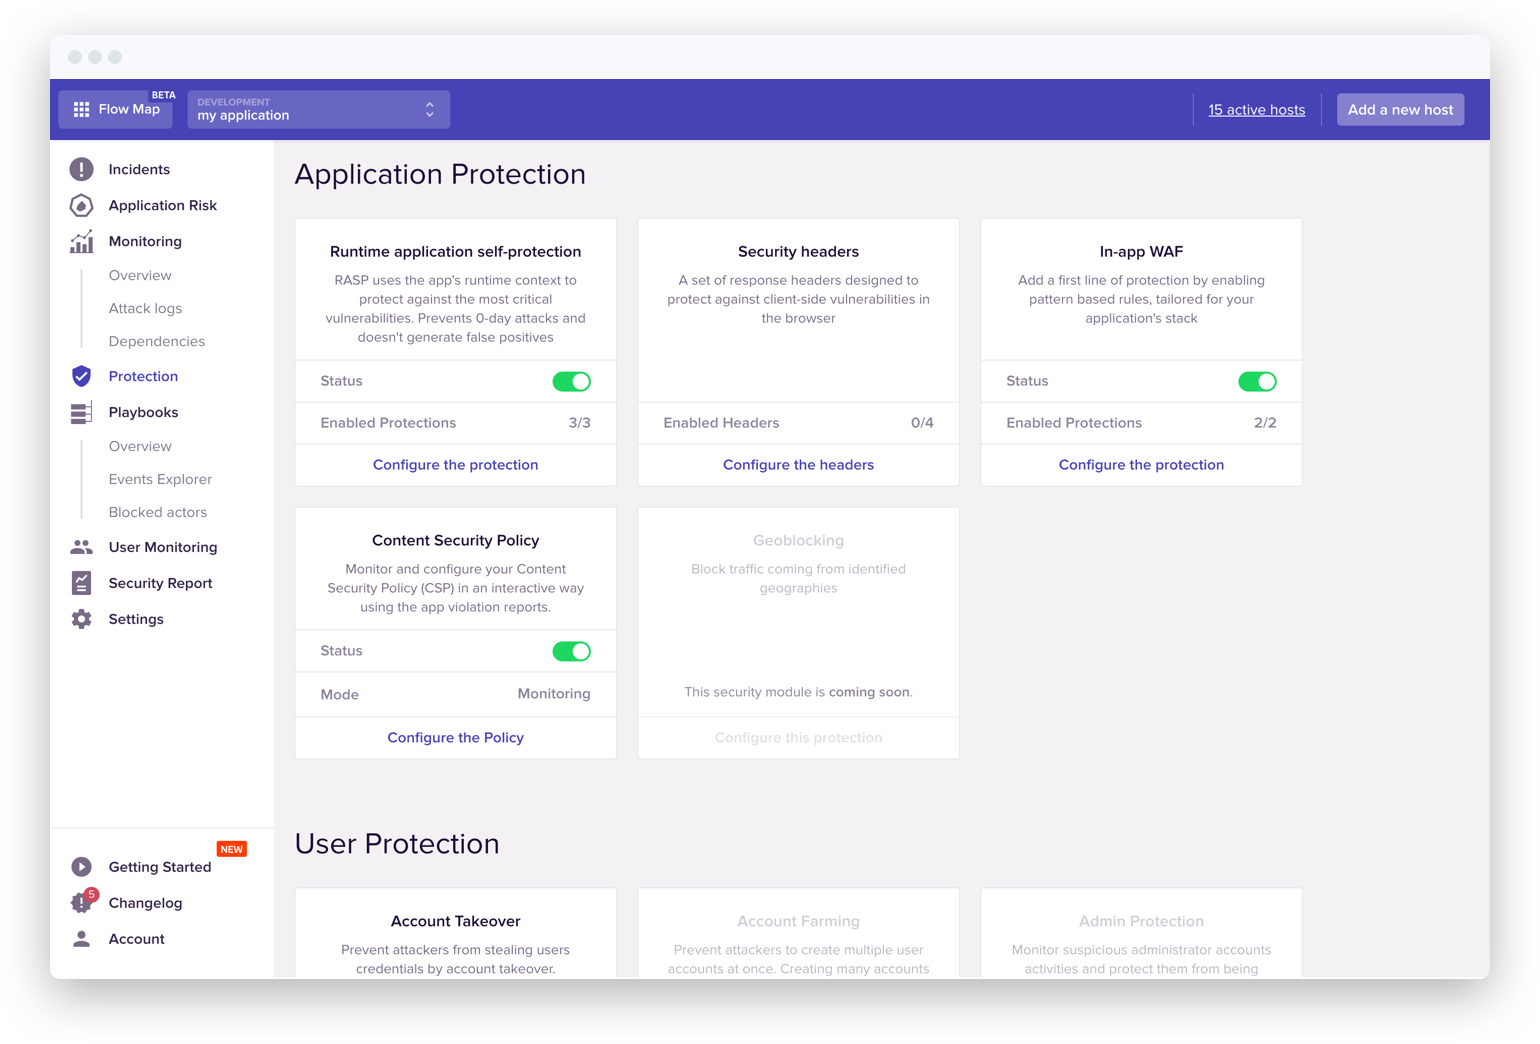Click 'Configure the headers' for Security headers

coord(798,464)
